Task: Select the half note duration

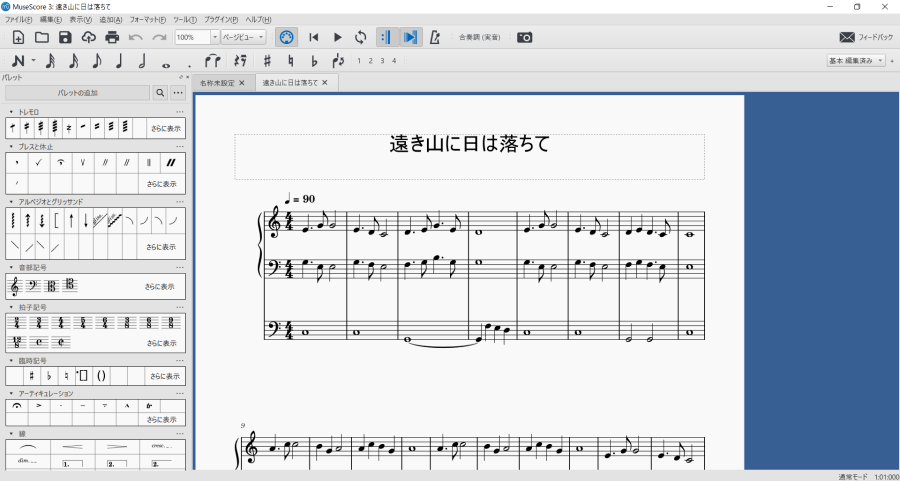Action: 142,60
